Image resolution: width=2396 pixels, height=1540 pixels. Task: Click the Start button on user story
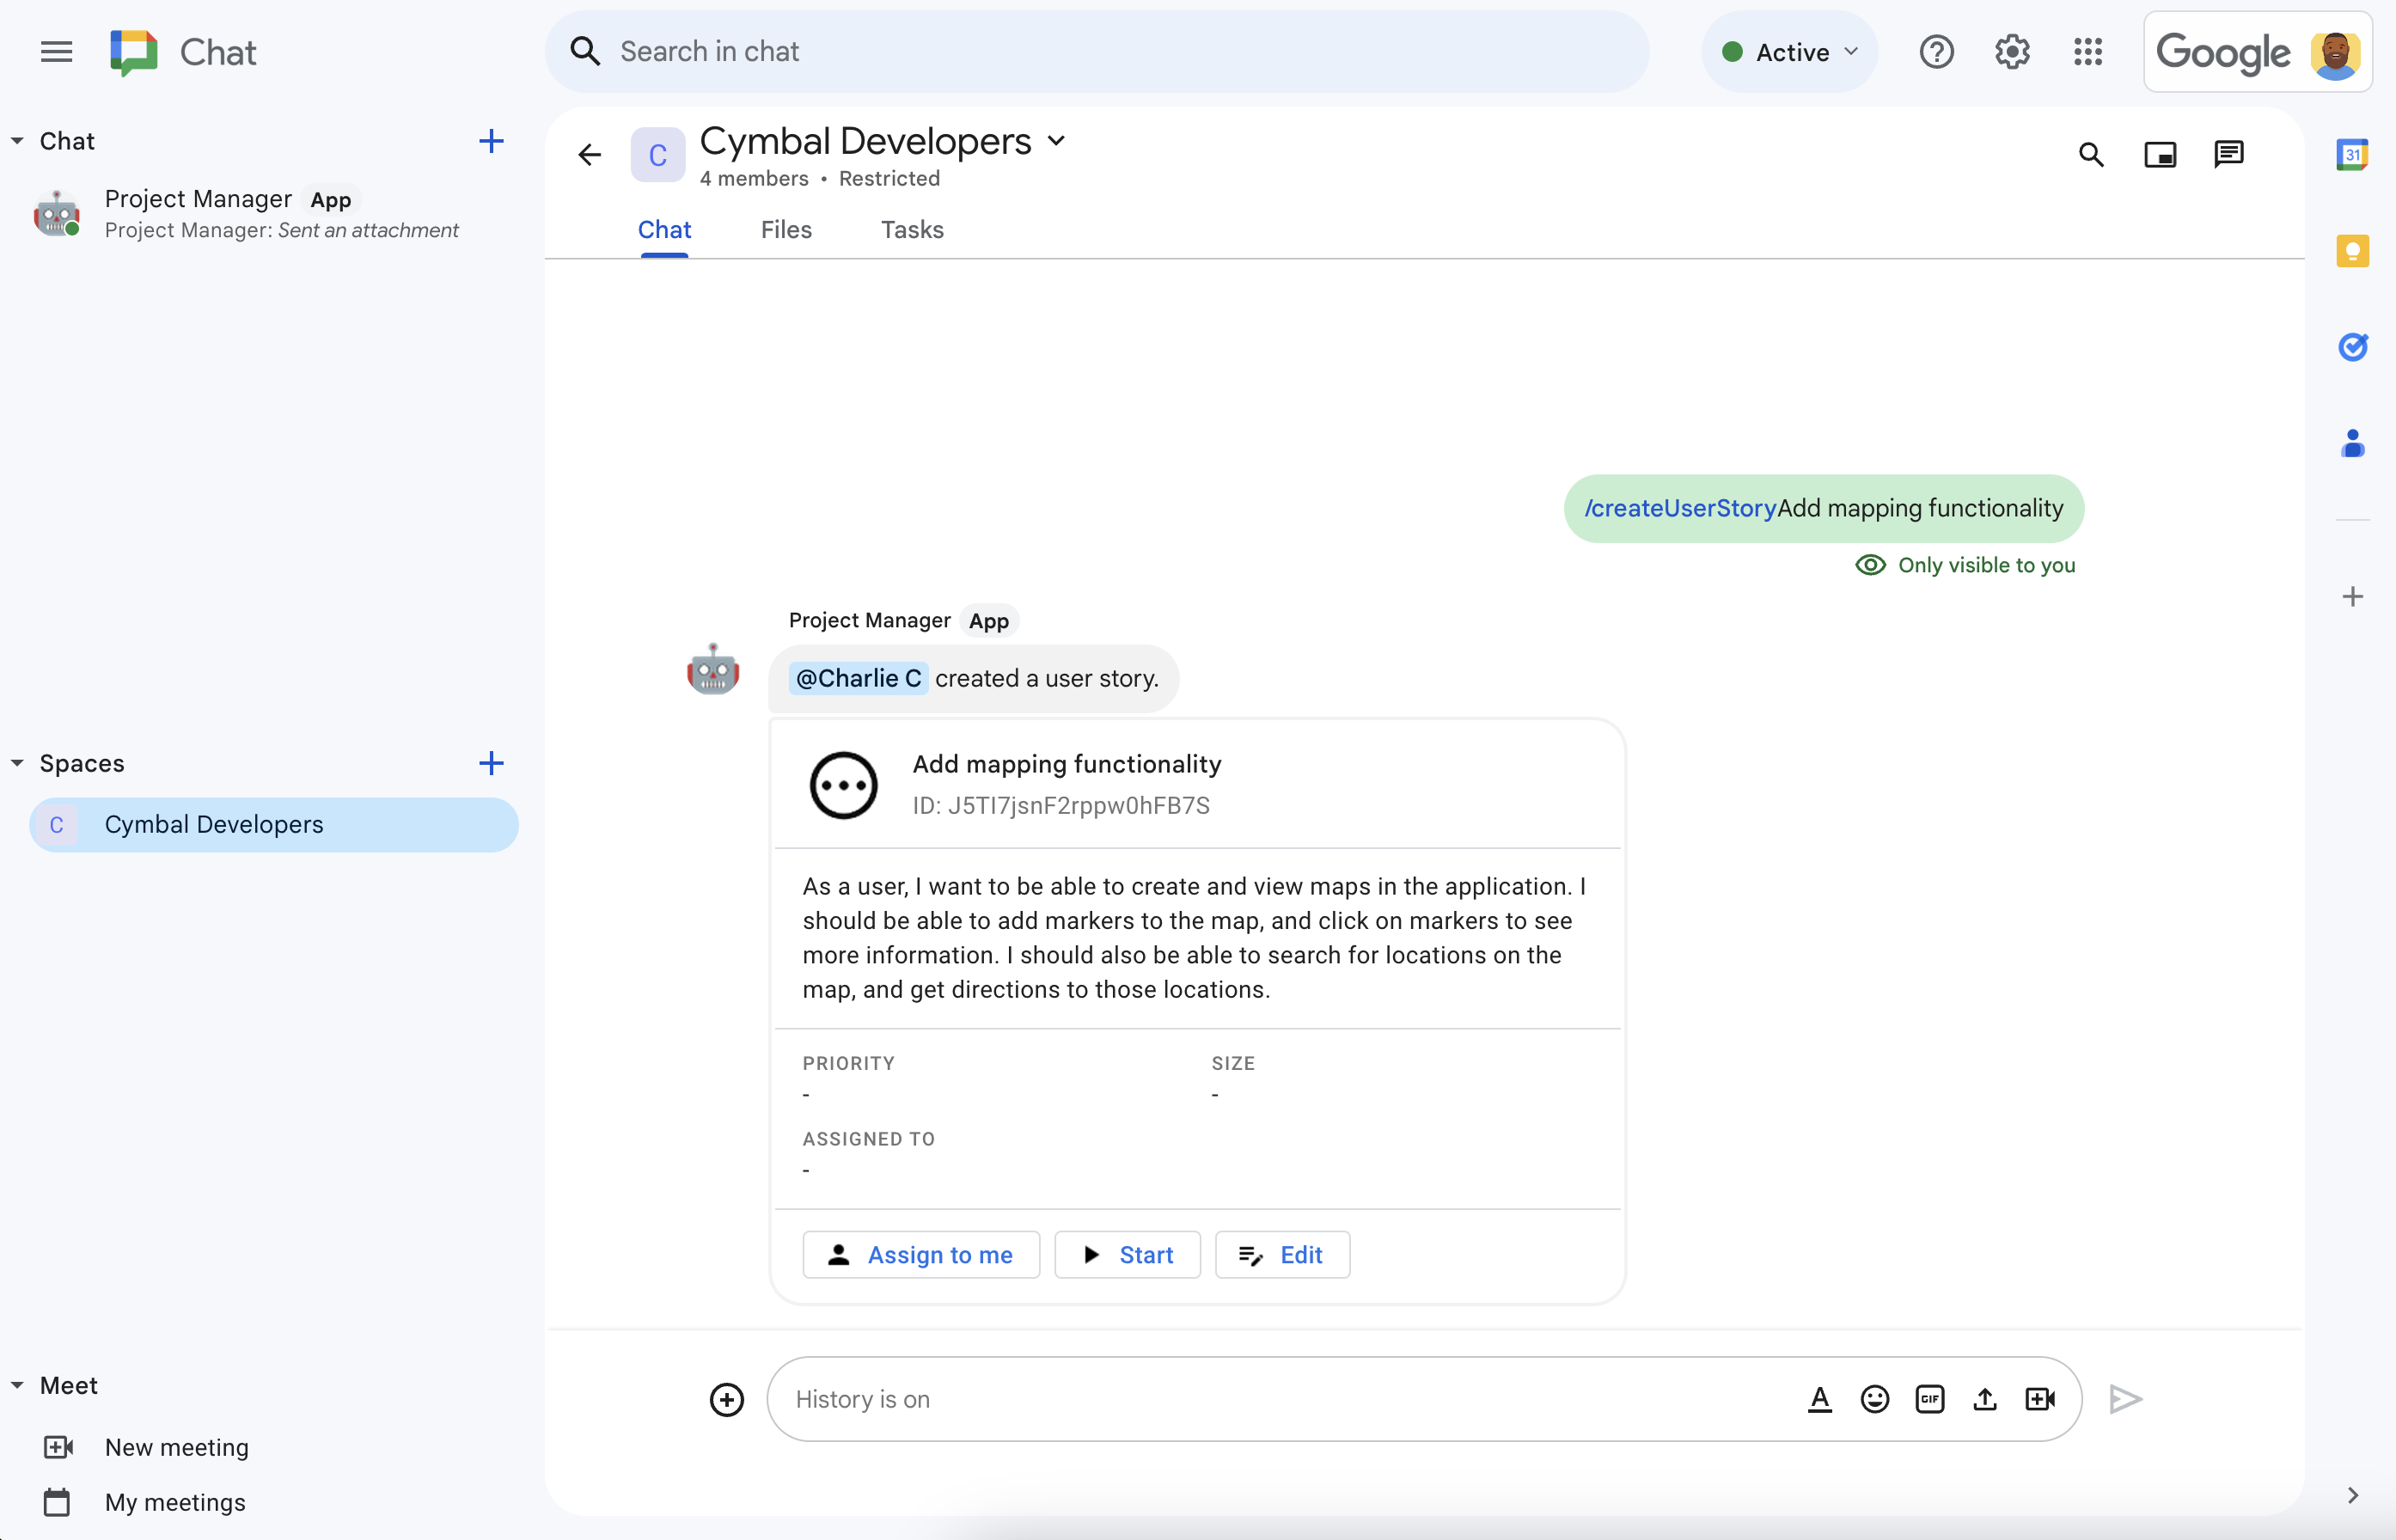coord(1127,1254)
